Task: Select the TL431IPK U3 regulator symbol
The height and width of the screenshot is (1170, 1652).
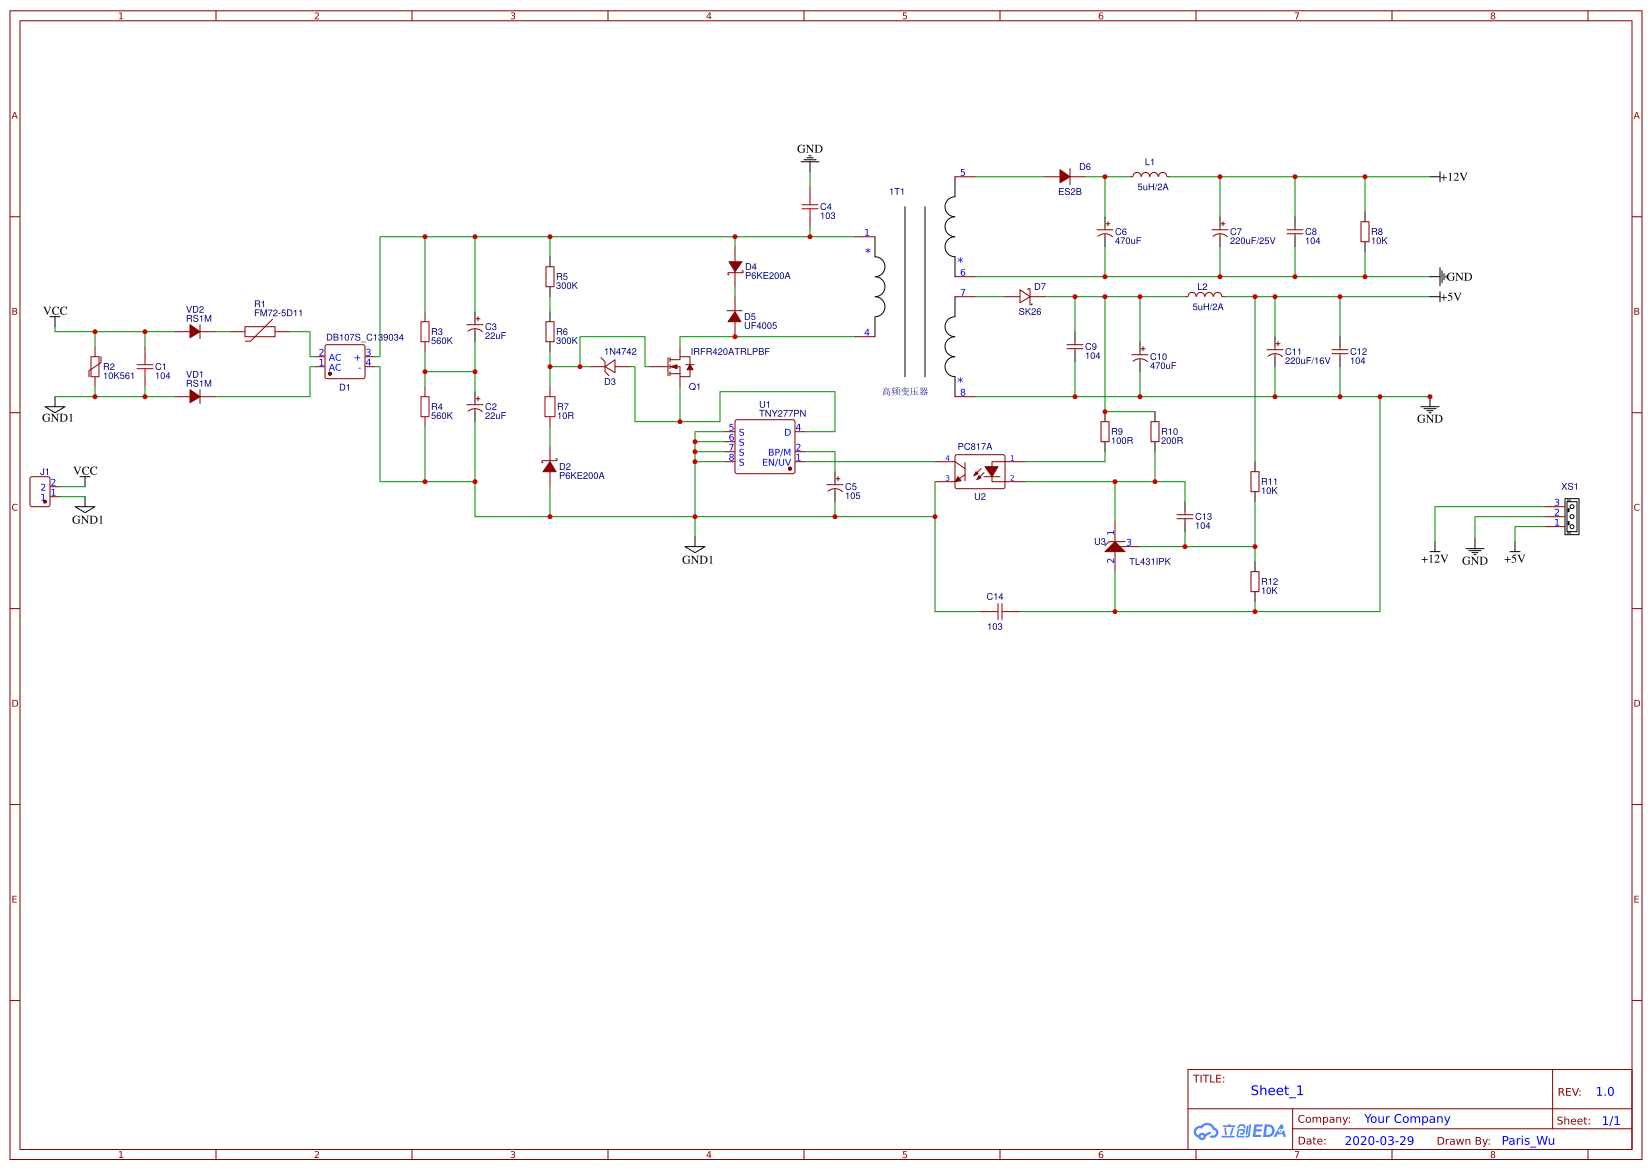Action: (1115, 546)
